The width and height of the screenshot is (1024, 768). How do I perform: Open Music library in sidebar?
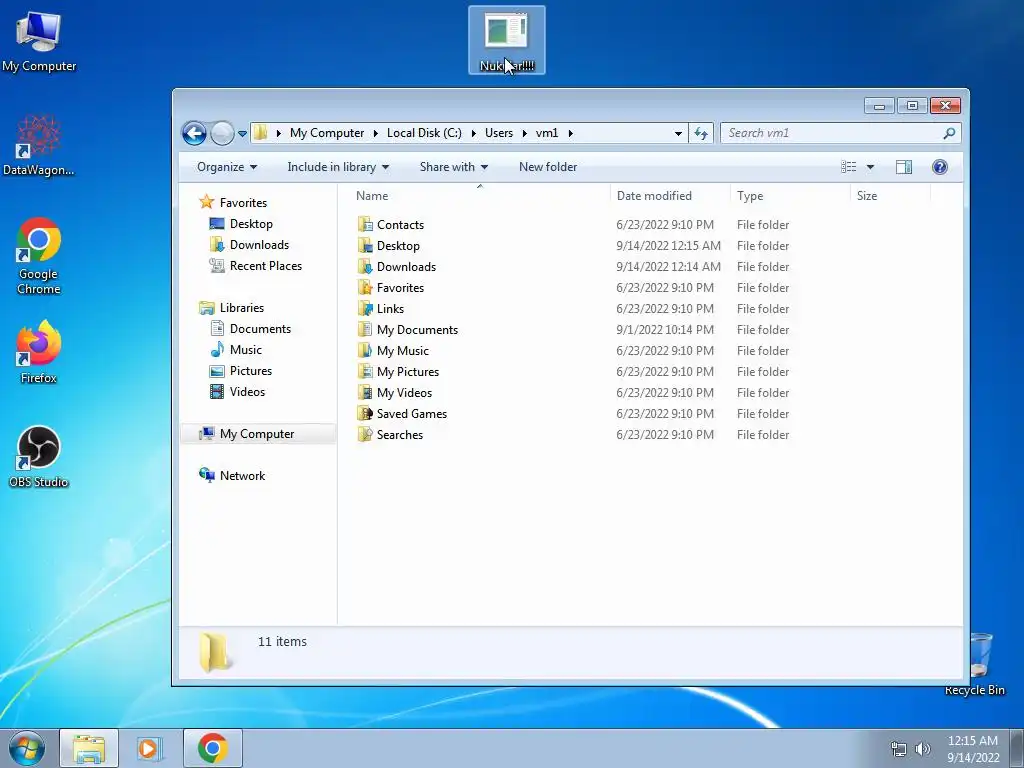tap(246, 349)
